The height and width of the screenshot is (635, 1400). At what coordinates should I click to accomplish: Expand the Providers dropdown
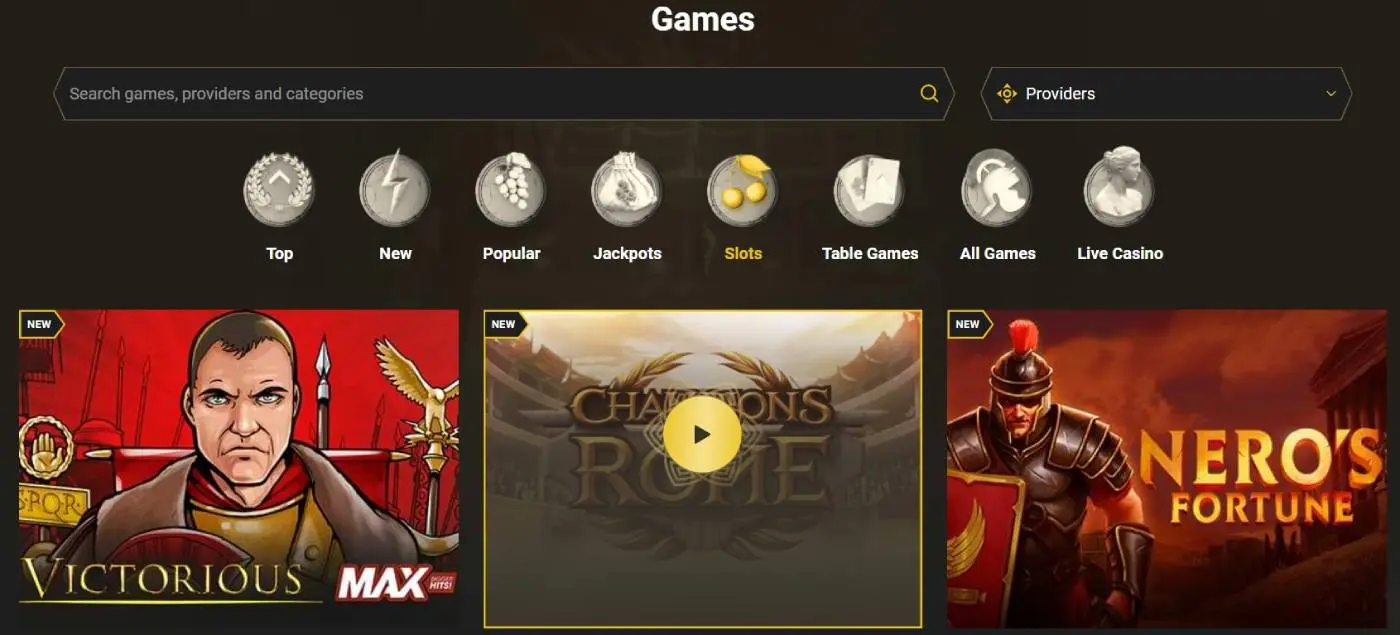(1166, 94)
